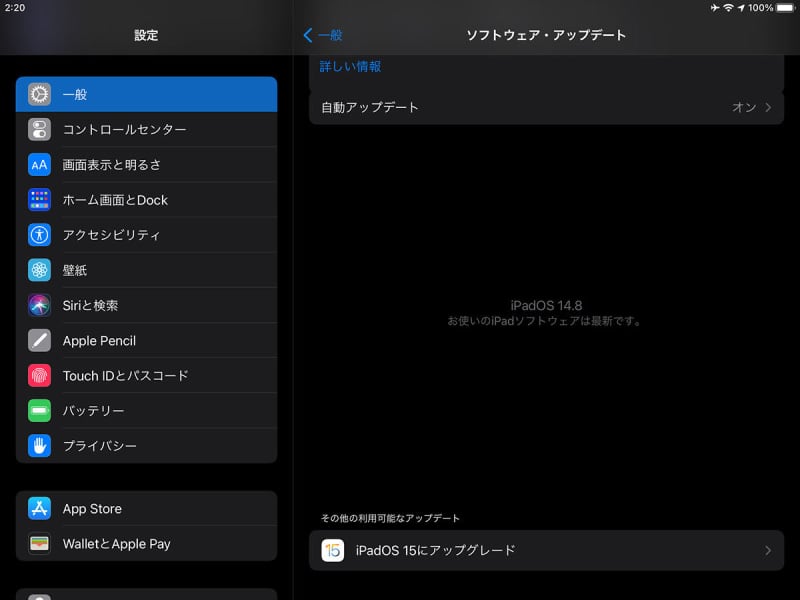Tap the Home Screen & Dock grid icon
800x600 pixels.
[39, 200]
